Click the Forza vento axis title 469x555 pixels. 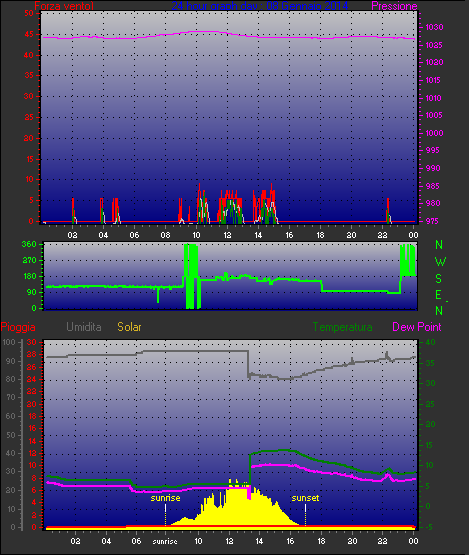64,6
